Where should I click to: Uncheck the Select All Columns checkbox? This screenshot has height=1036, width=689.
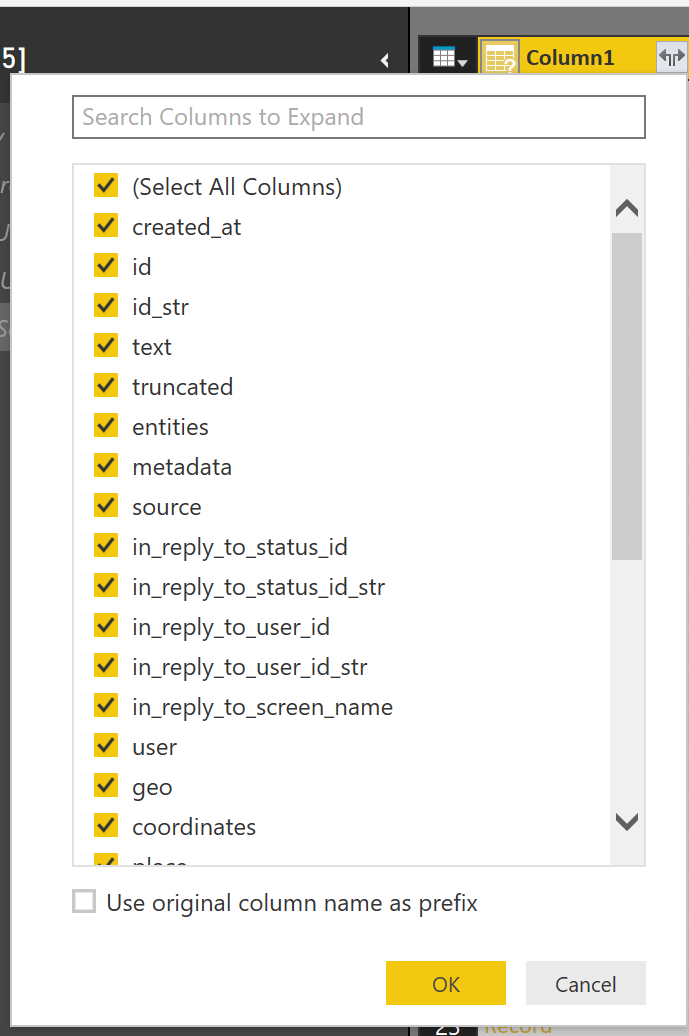(106, 186)
